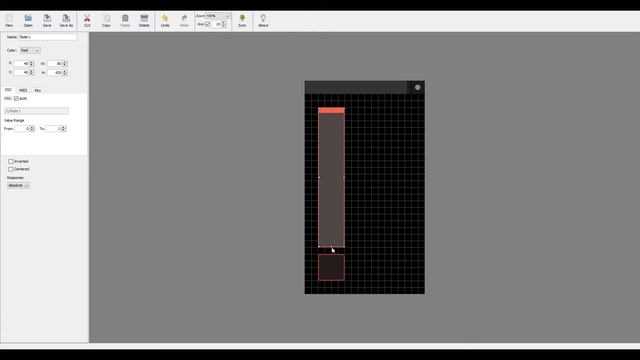Open the Color dropdown showing Red

click(x=30, y=50)
